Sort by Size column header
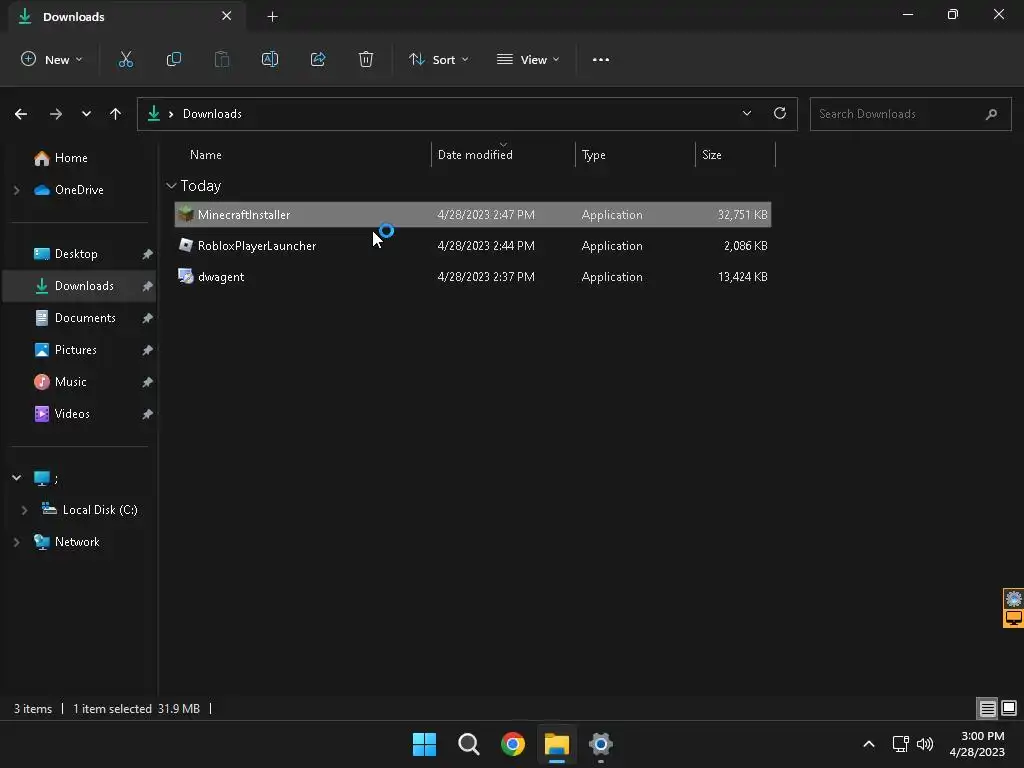Screen dimensions: 1024x768 712,155
